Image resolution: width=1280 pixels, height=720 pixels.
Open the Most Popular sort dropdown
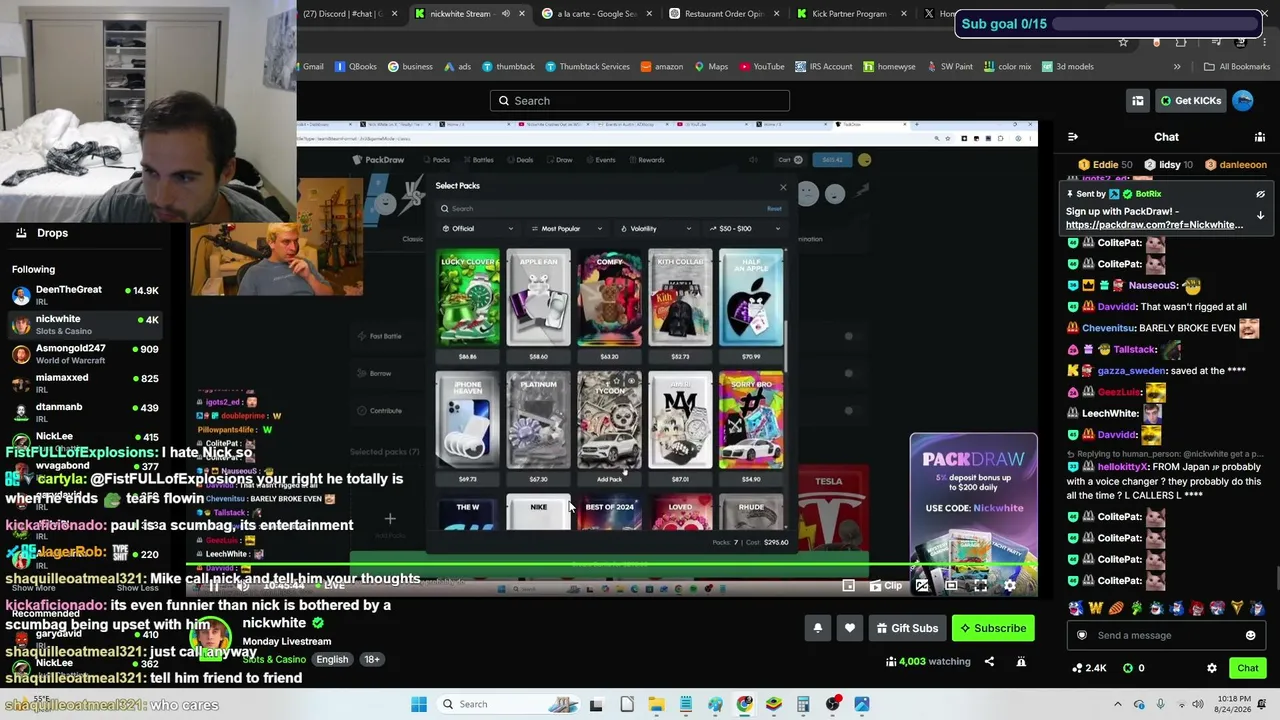[x=566, y=229]
